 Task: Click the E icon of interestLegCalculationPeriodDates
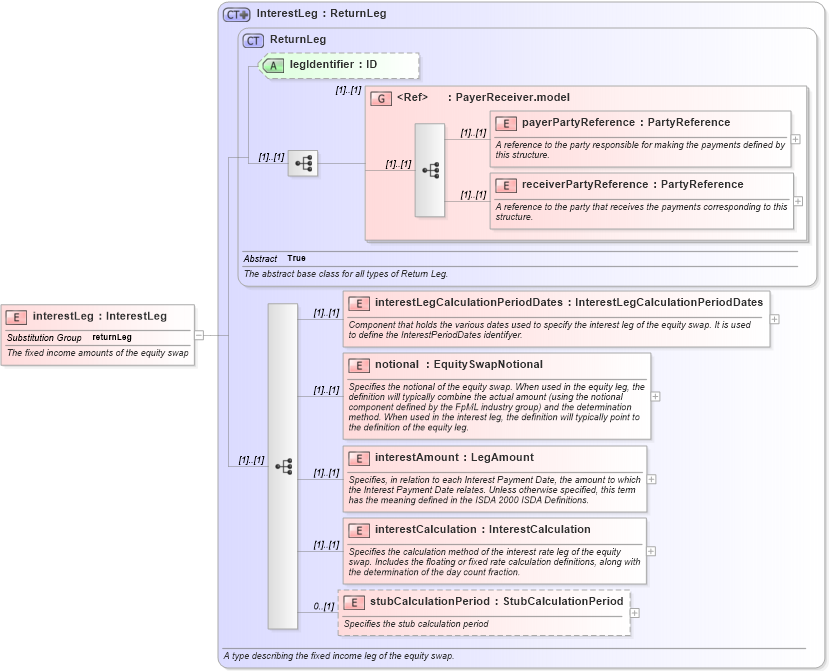tap(359, 303)
